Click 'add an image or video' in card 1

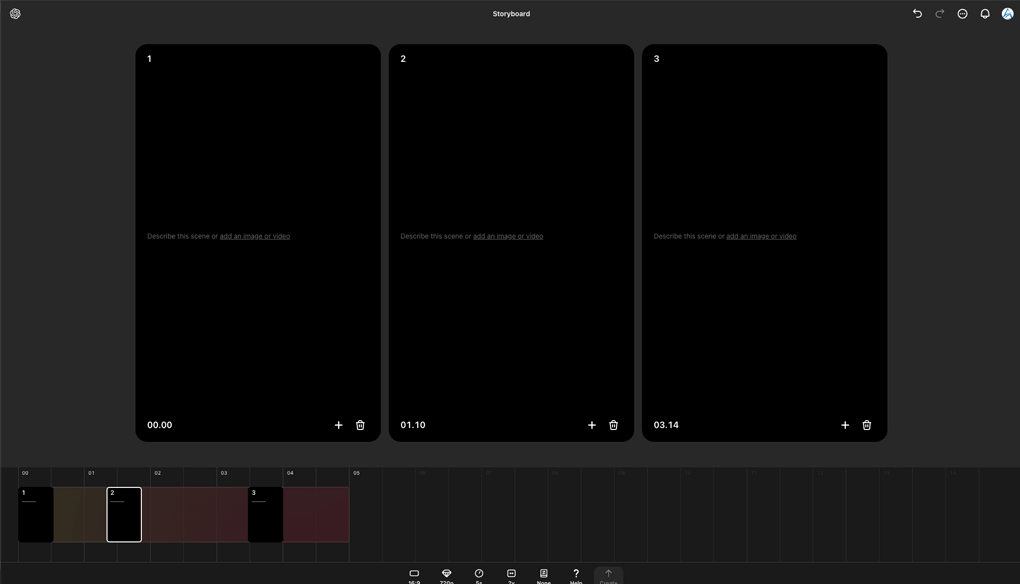[255, 236]
